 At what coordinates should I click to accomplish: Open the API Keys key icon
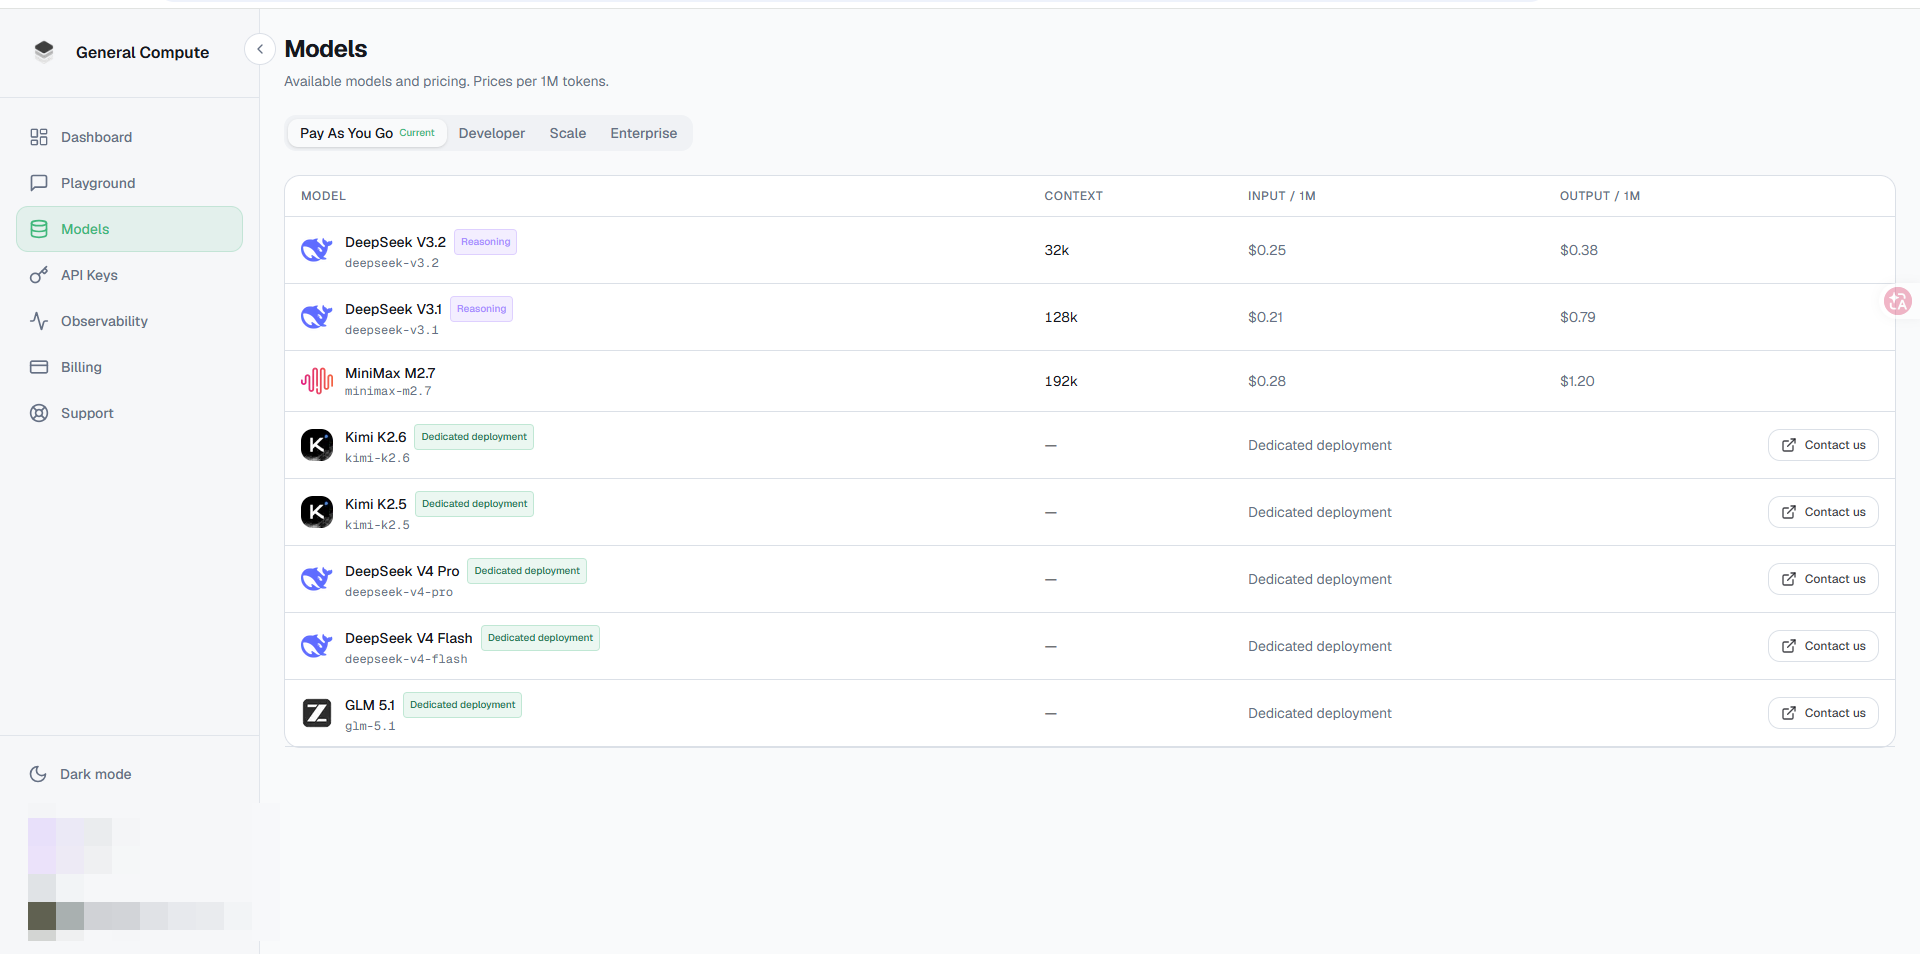(39, 275)
